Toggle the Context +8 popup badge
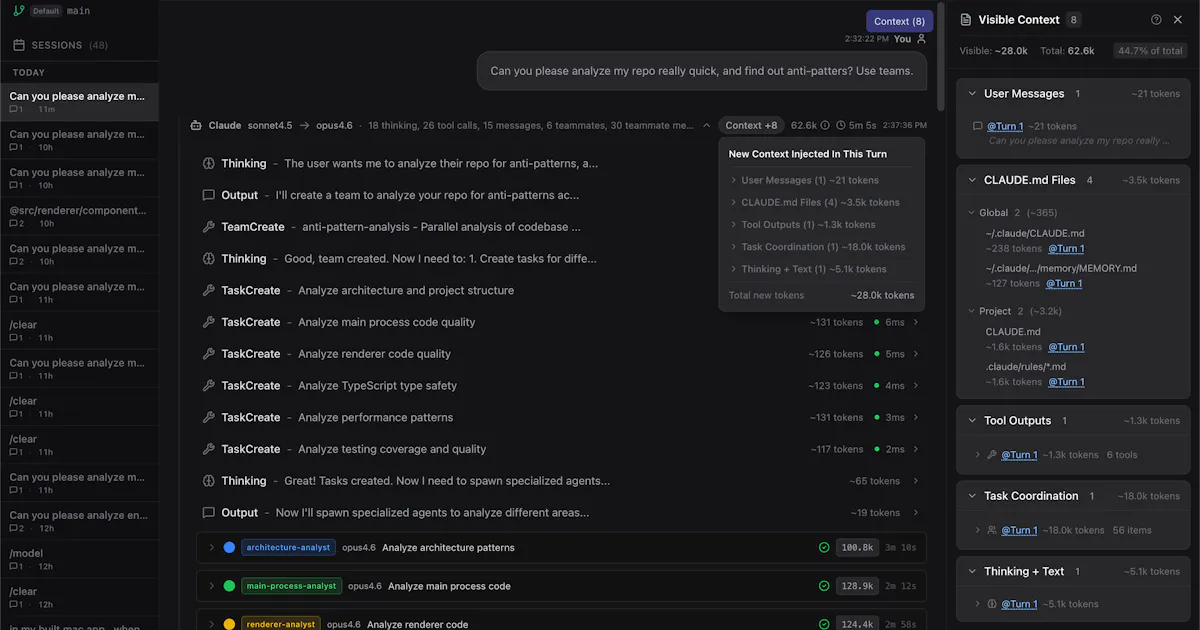The height and width of the screenshot is (630, 1200). click(x=751, y=126)
